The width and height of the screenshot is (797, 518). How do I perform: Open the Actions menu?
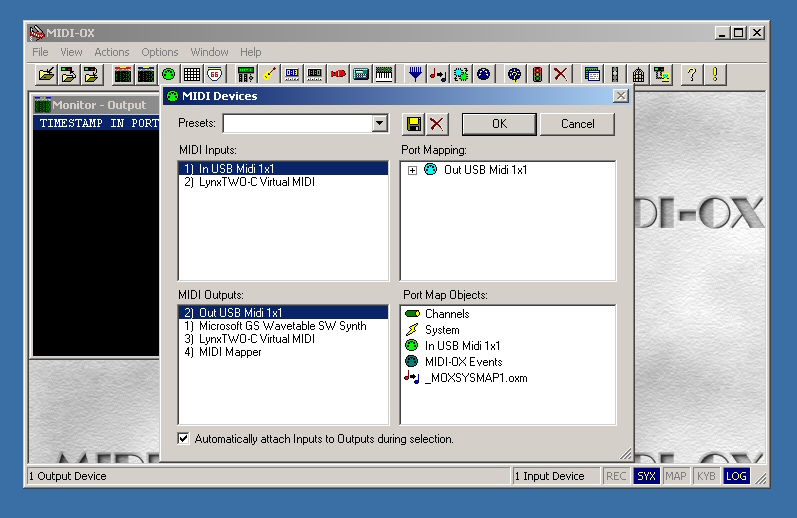coord(112,52)
